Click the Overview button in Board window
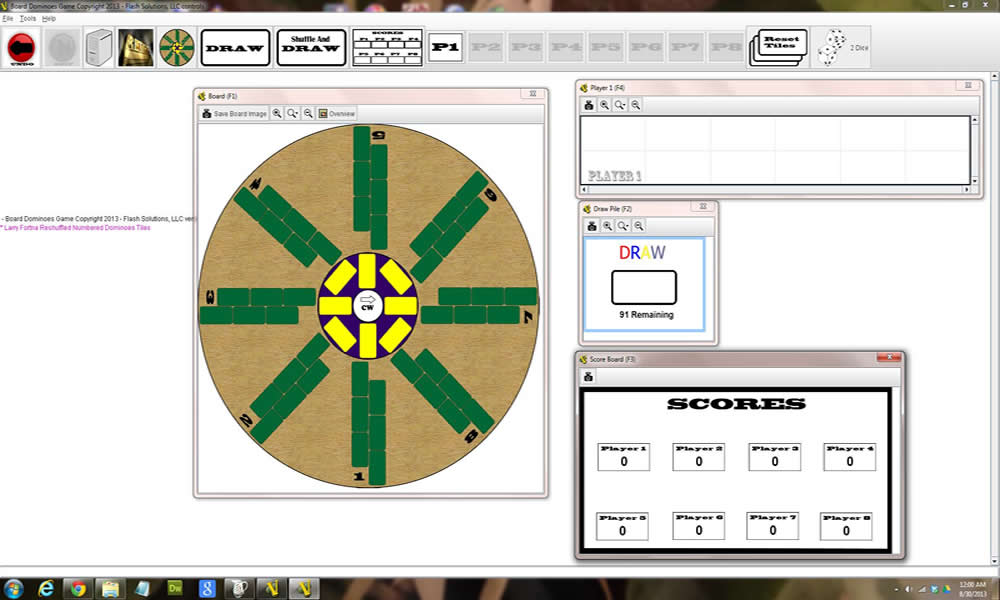The width and height of the screenshot is (1000, 600). click(337, 114)
